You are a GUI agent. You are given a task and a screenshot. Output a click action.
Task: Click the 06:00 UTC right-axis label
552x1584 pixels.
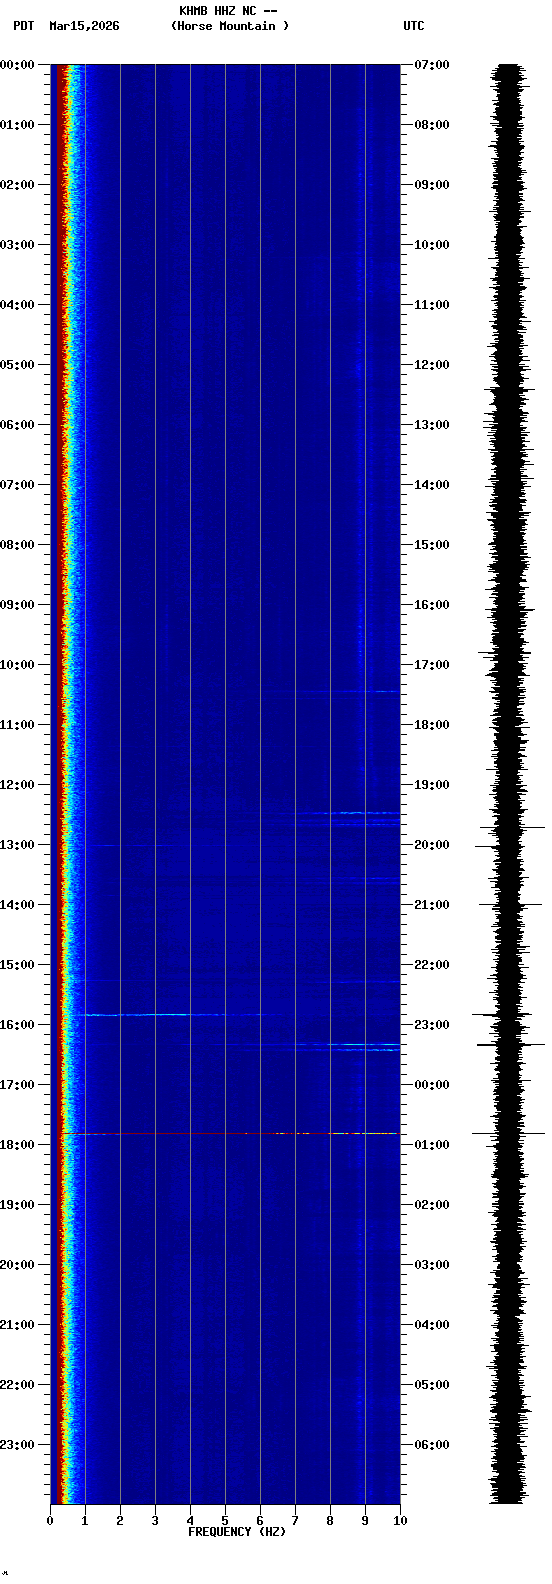432,1445
